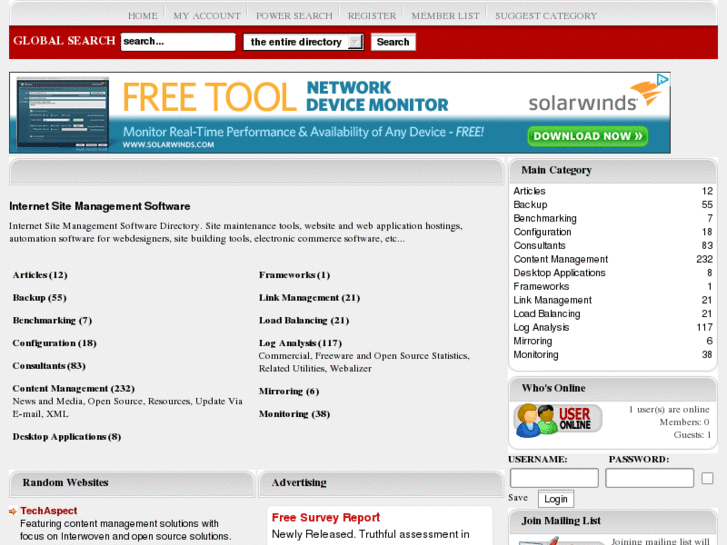The height and width of the screenshot is (545, 727).
Task: Focus the global search text field
Action: (x=178, y=42)
